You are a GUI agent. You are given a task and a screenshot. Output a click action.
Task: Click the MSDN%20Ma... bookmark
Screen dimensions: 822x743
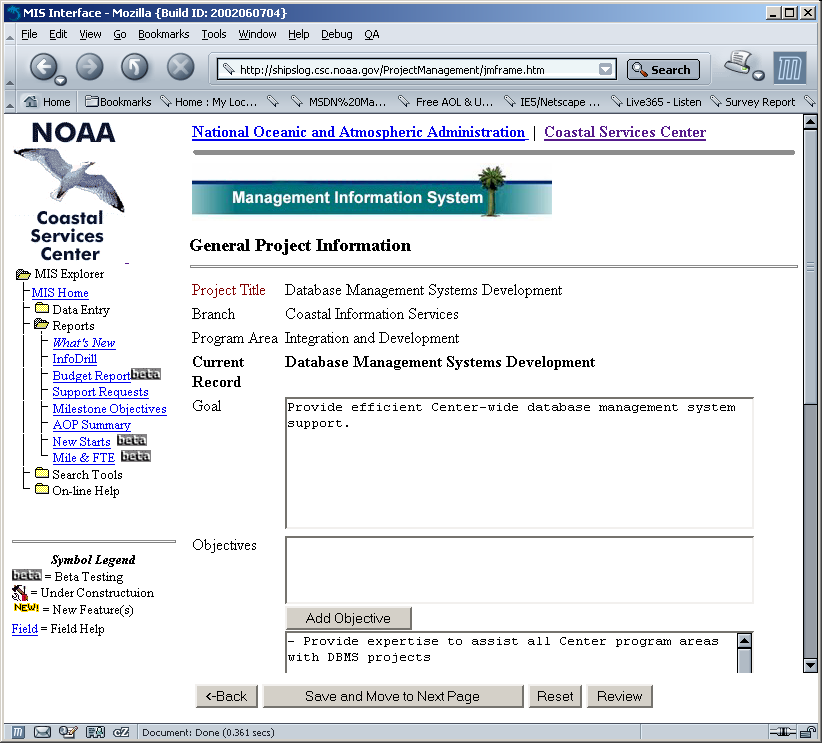pos(338,102)
